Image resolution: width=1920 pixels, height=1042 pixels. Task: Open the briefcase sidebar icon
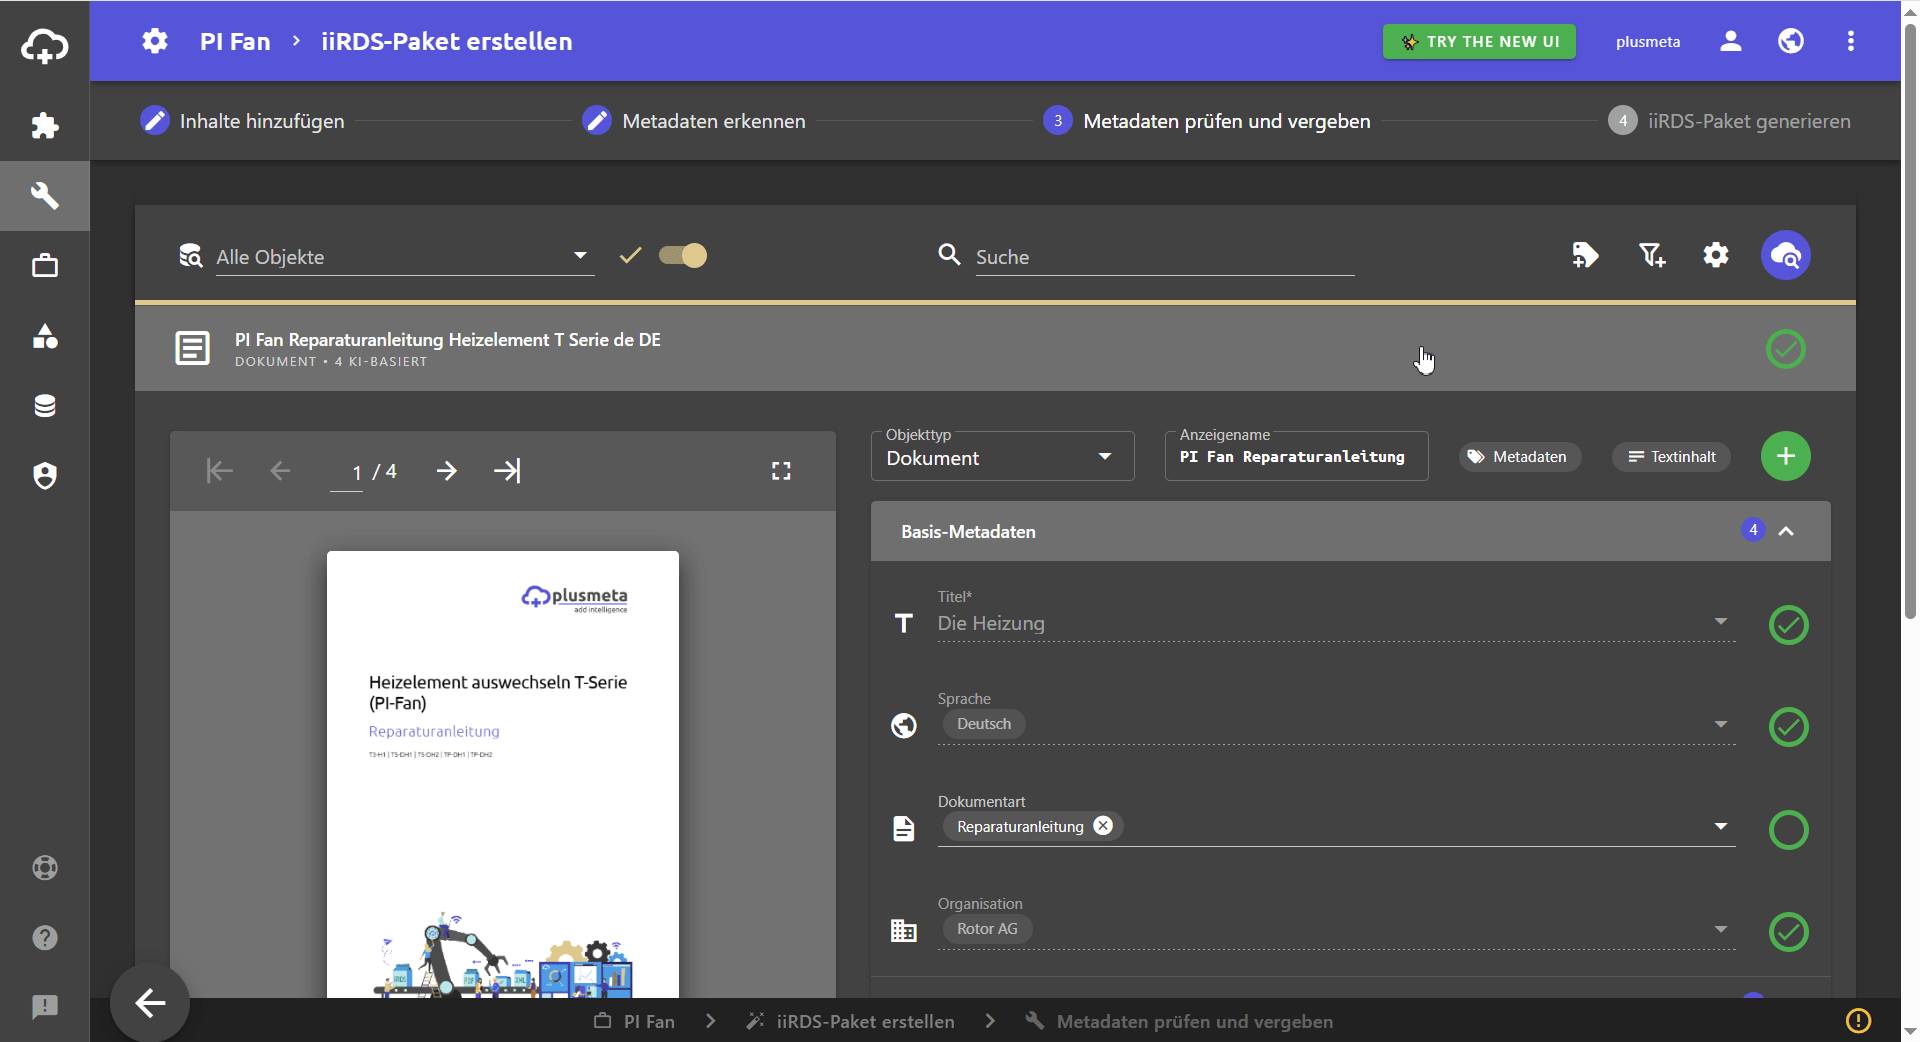[44, 266]
